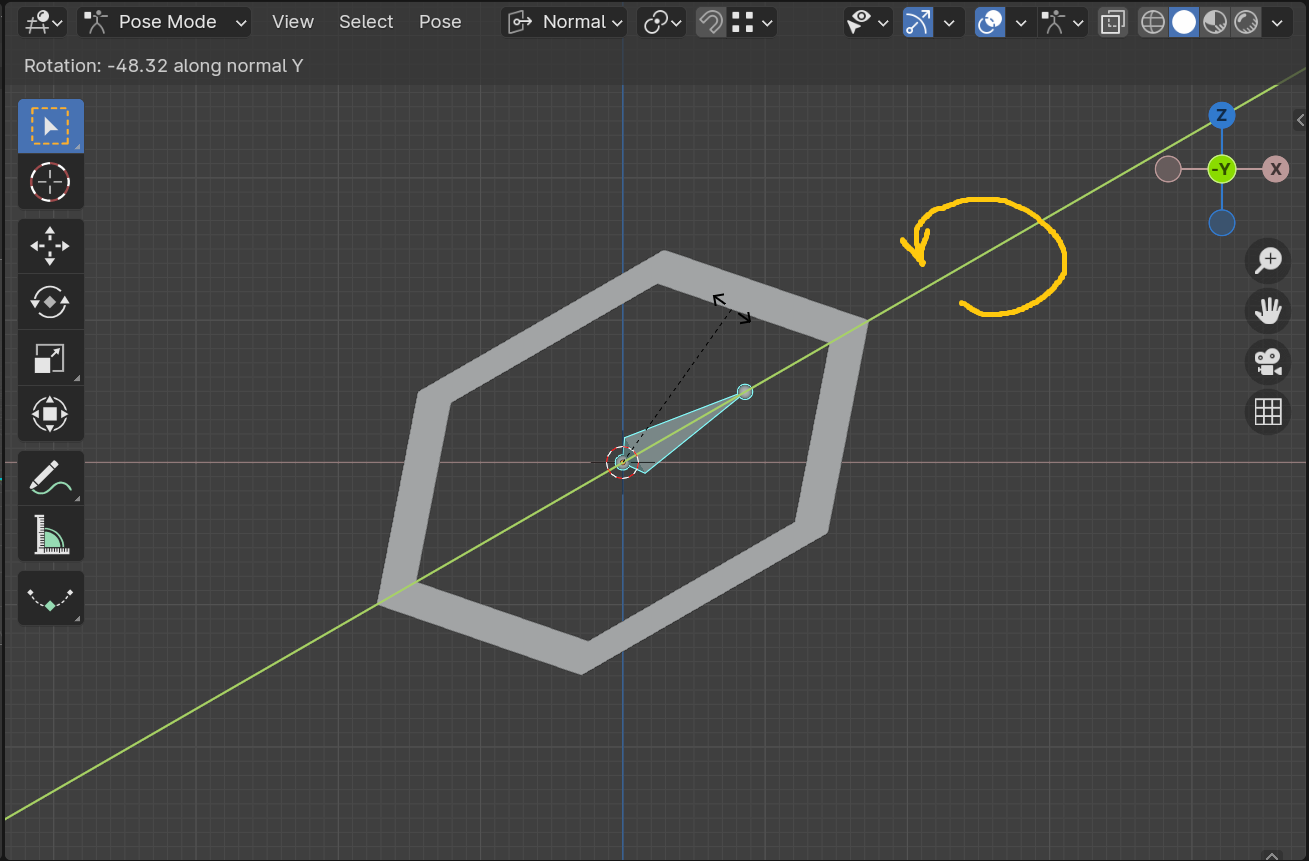Click the bone tail joint sphere
1309x861 pixels.
point(745,391)
